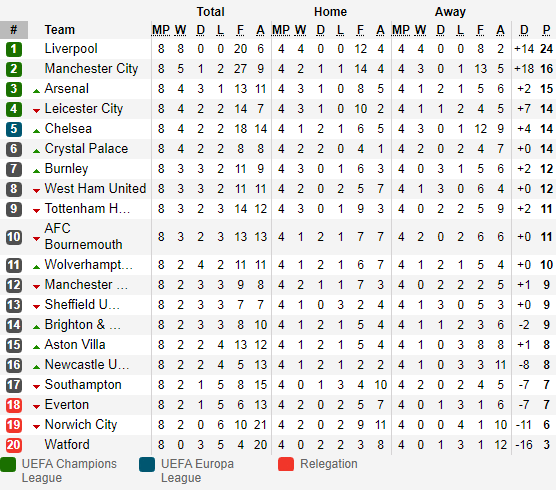Select the Total column group header
This screenshot has width=556, height=490.
click(211, 12)
